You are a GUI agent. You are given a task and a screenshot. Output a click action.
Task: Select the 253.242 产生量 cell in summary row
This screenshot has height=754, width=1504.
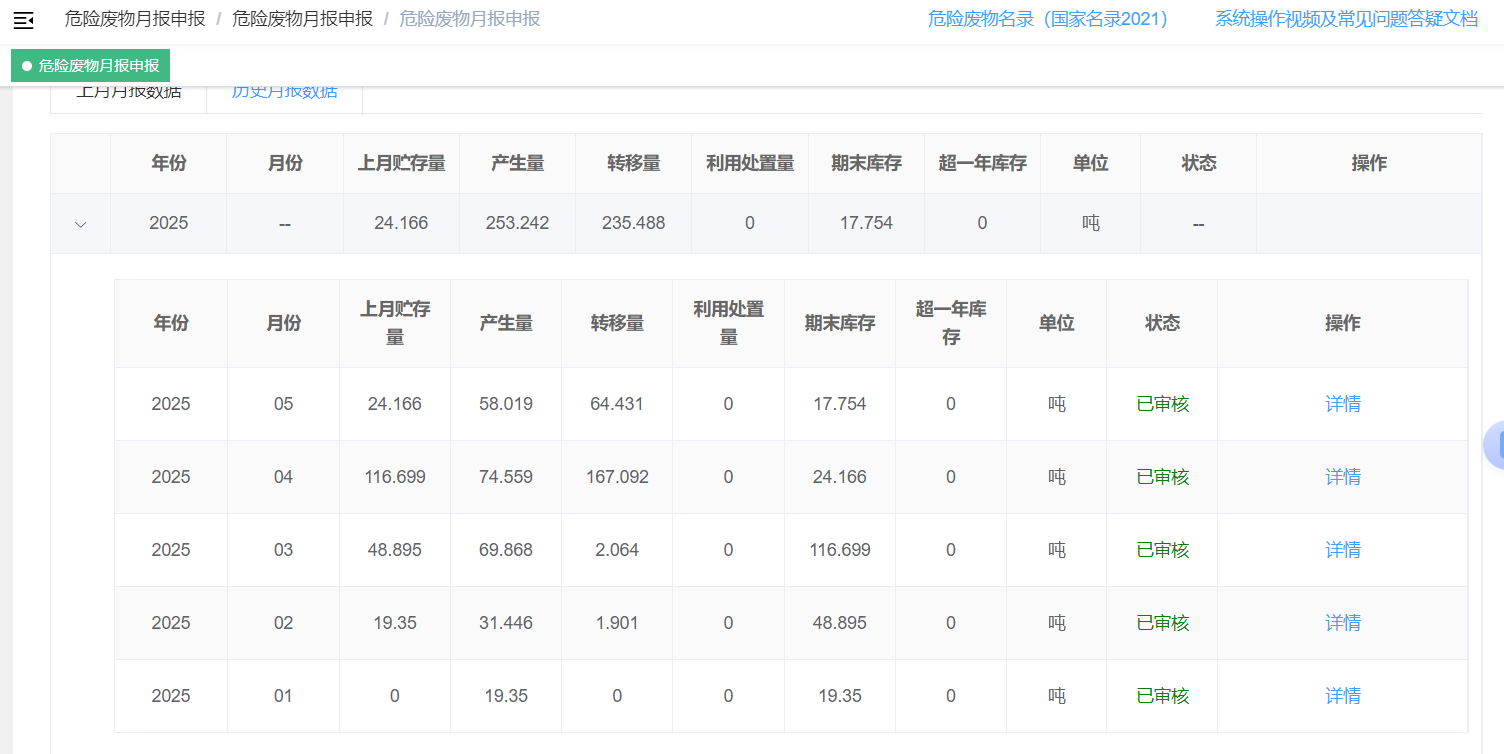click(x=517, y=223)
